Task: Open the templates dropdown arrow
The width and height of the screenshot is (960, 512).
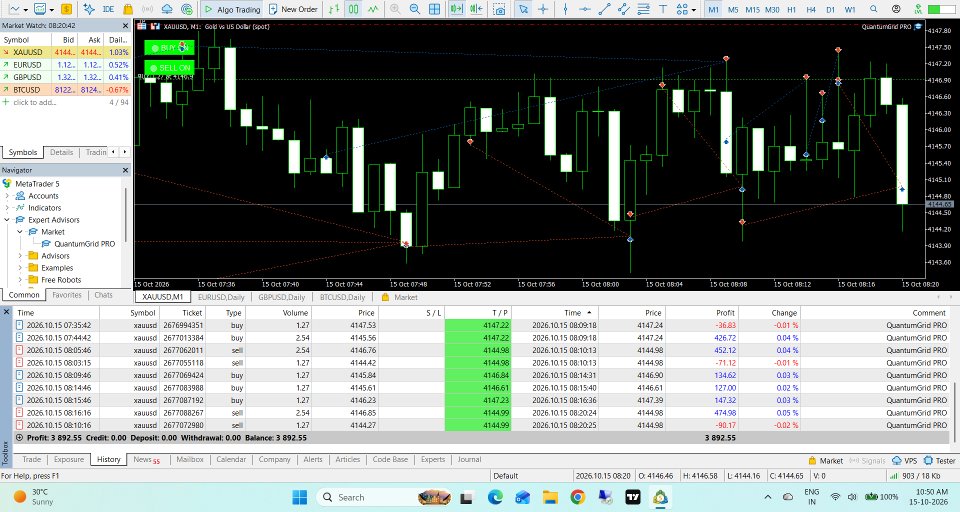Action: [52, 10]
